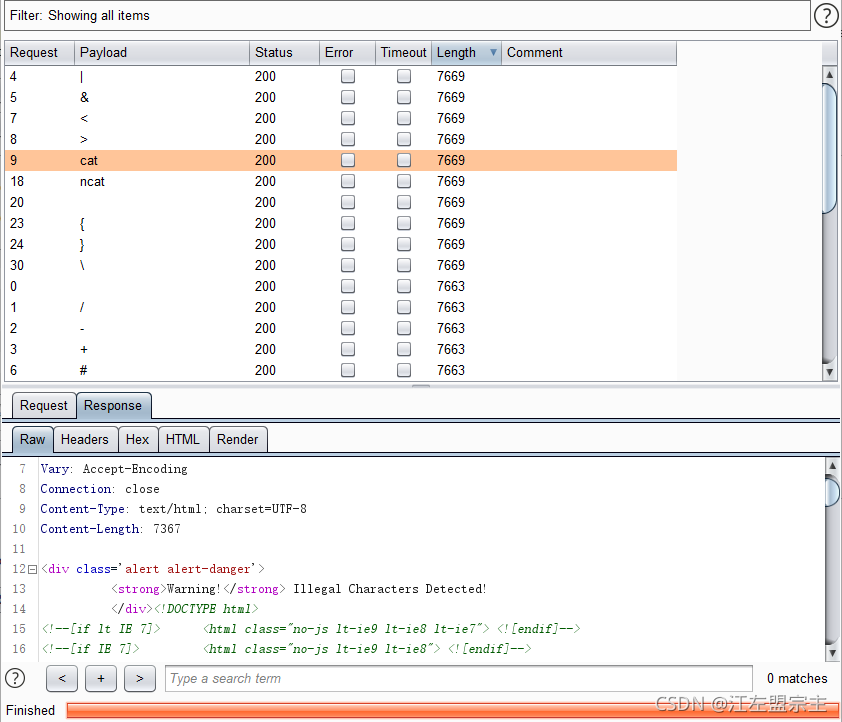Select request 30 with backslash payload

(340, 265)
